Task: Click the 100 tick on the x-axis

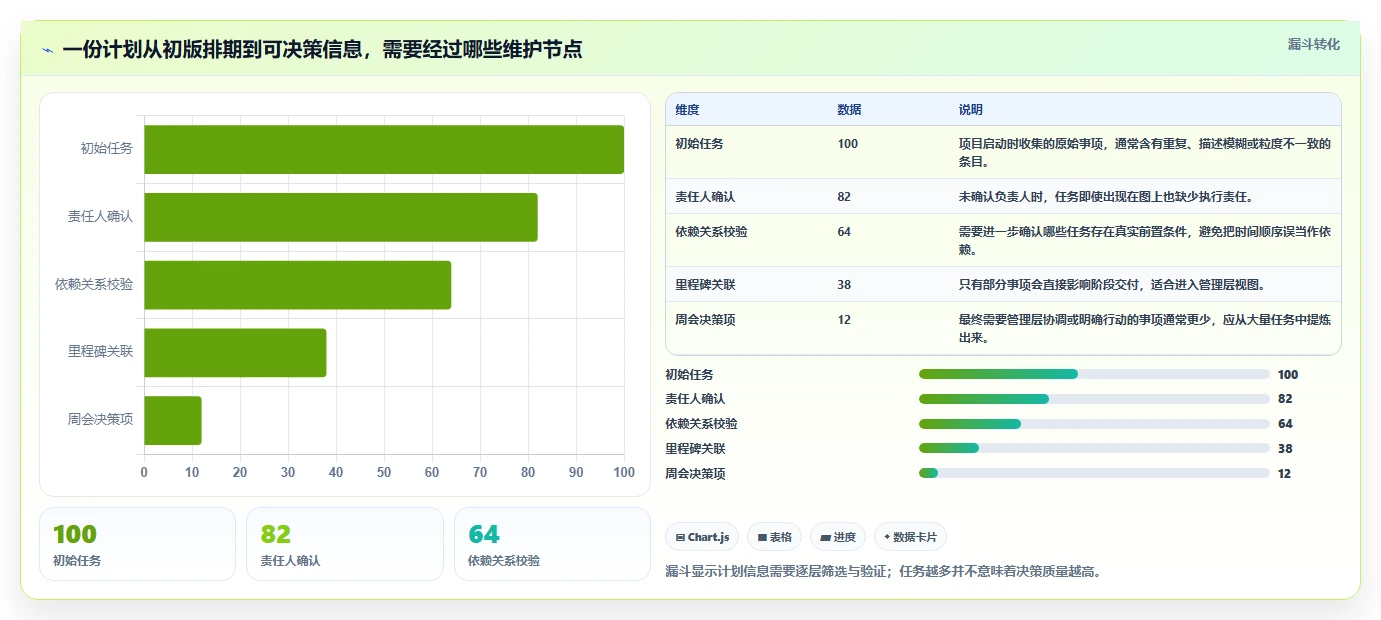Action: [624, 472]
